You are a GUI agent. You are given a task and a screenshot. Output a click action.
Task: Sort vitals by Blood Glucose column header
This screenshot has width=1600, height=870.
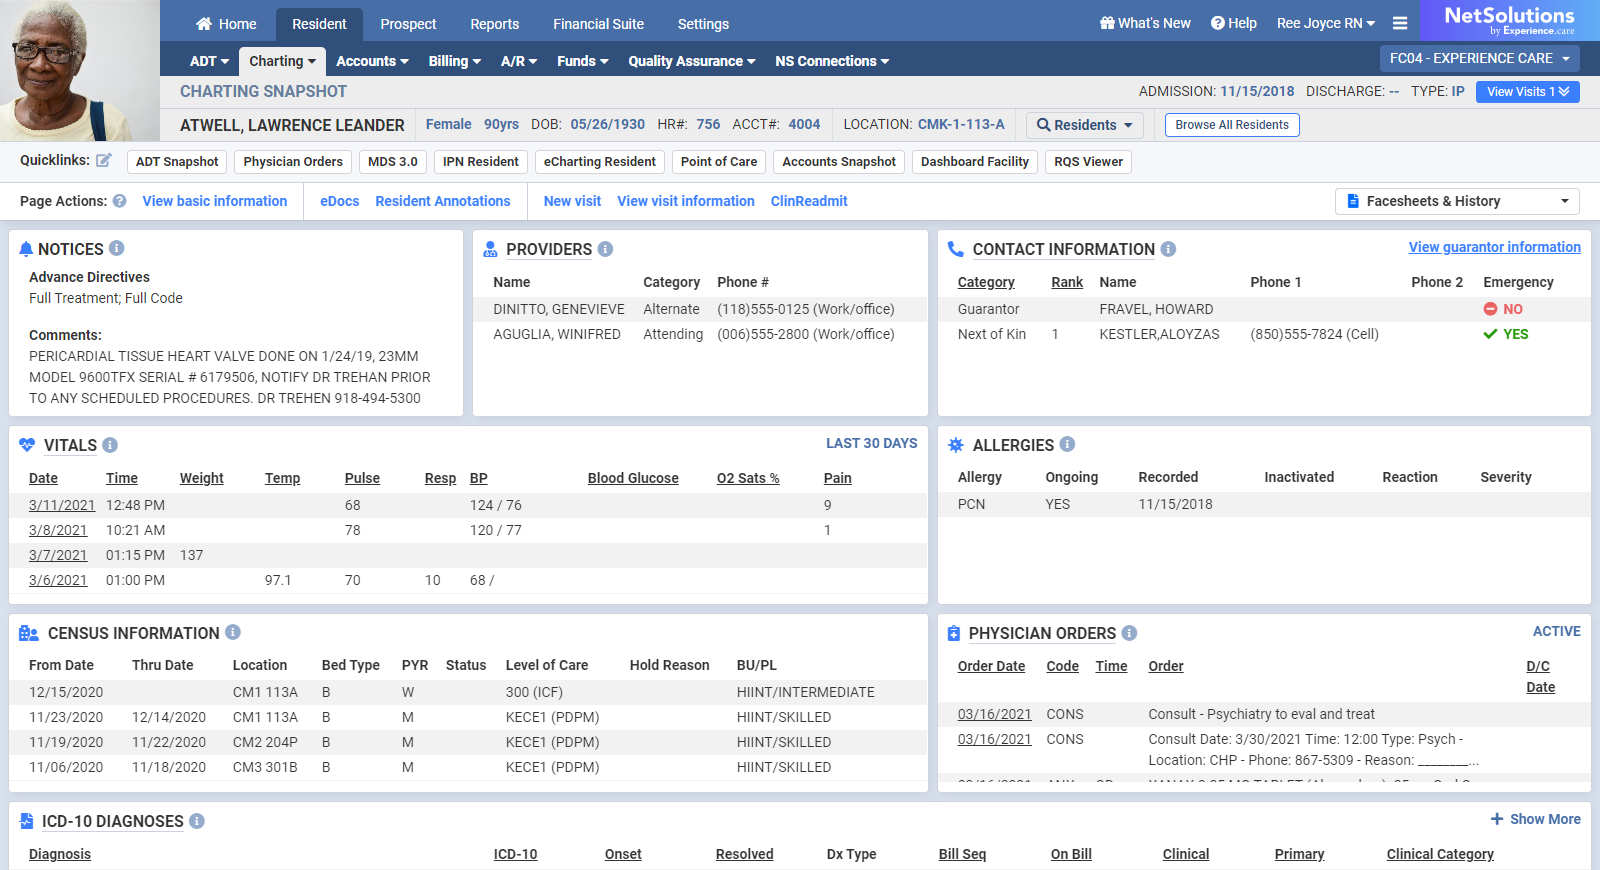coord(633,478)
